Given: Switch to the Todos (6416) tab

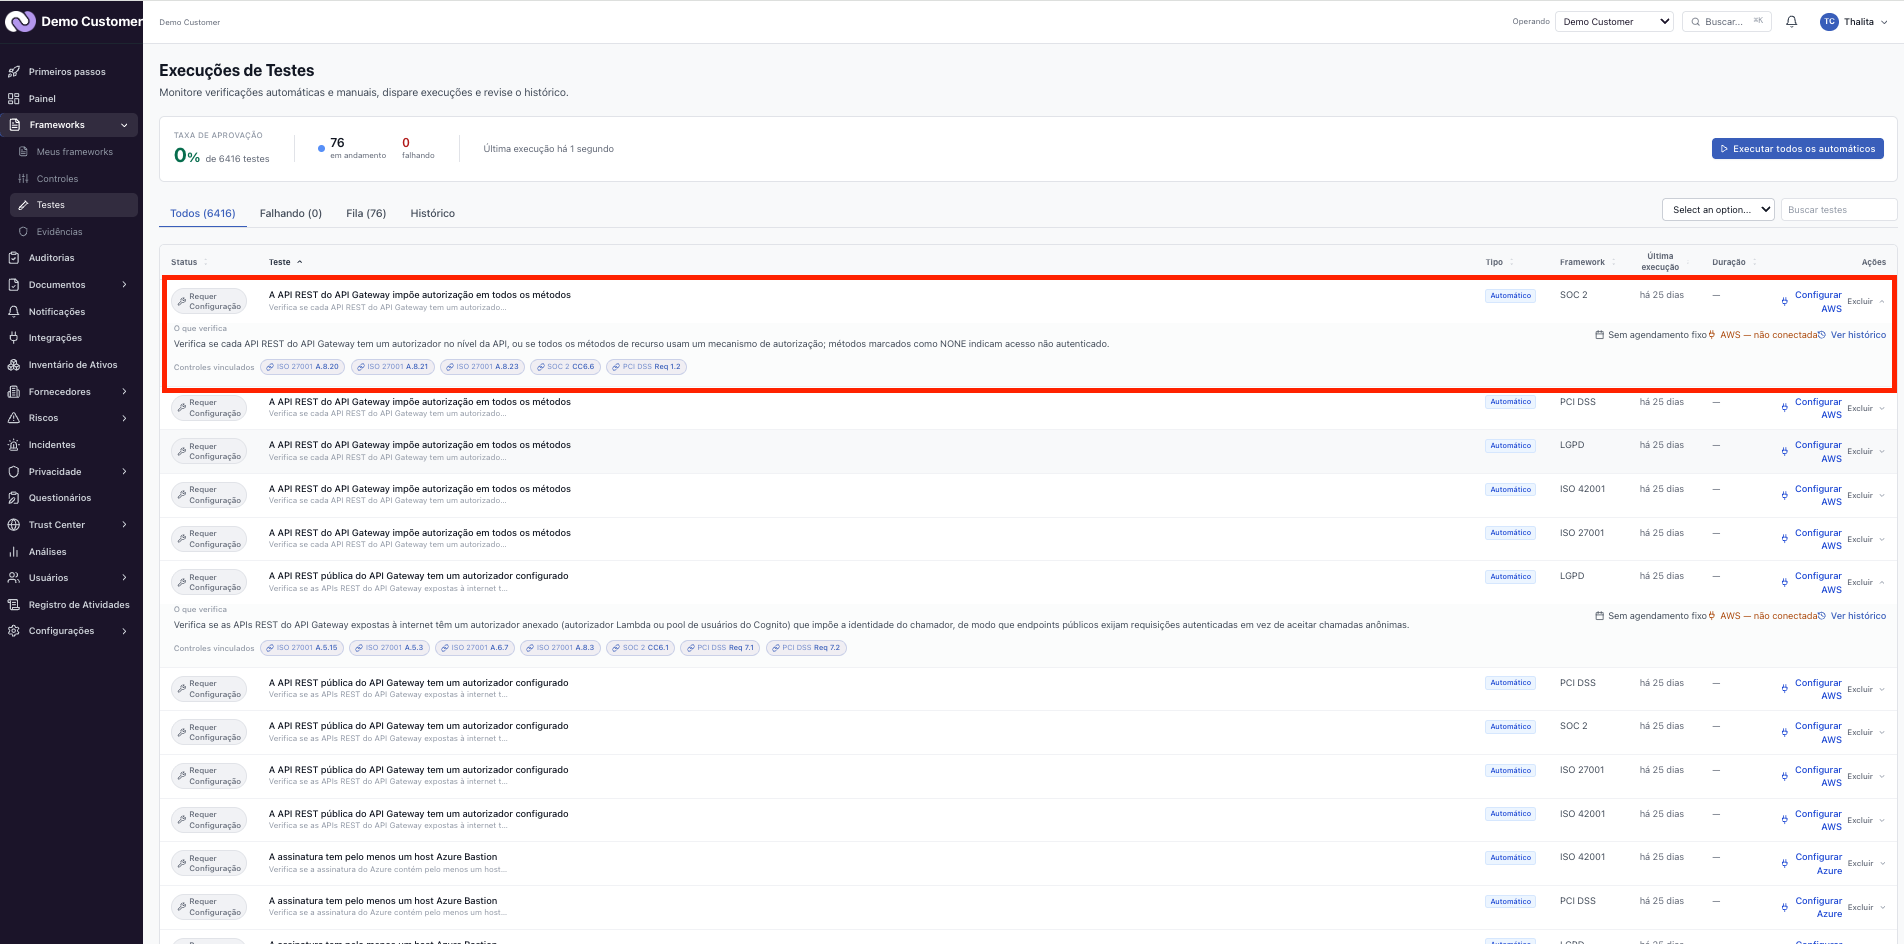Looking at the screenshot, I should [203, 213].
